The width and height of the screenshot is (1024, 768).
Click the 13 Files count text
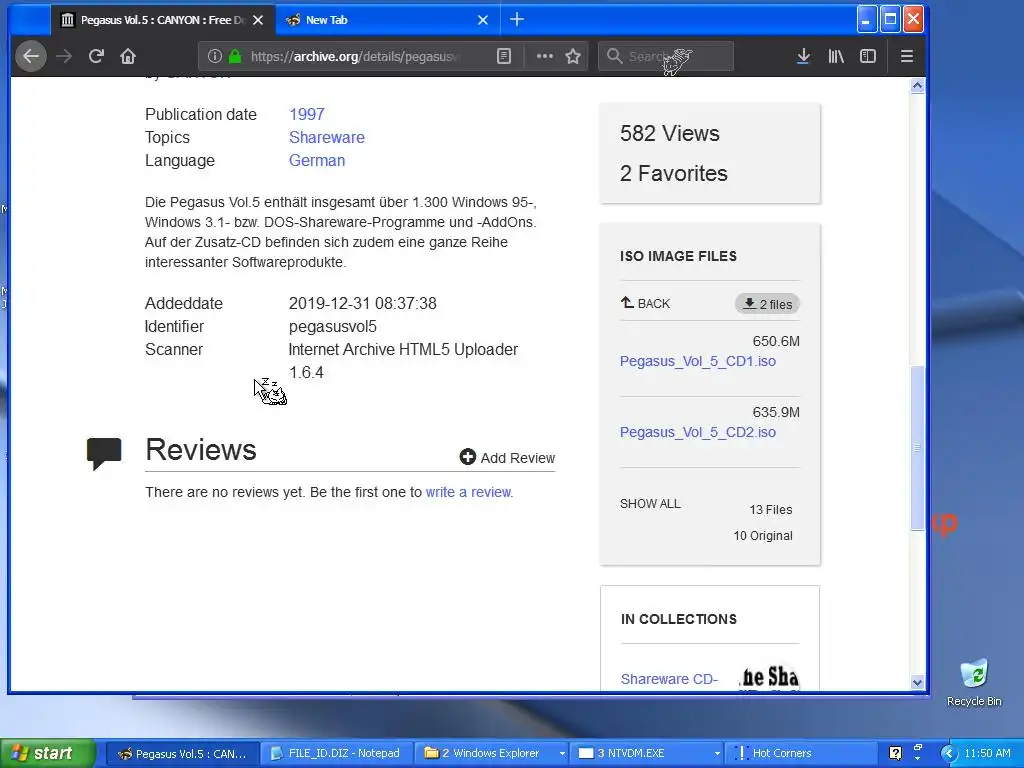tap(771, 509)
